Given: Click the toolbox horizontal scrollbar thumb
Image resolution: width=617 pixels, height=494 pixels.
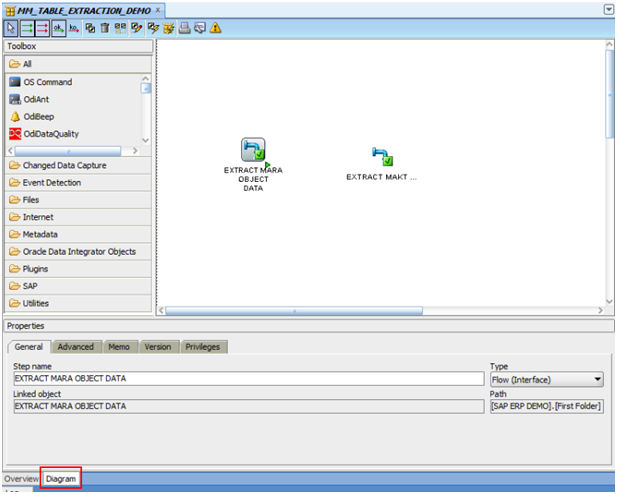Looking at the screenshot, I should [x=68, y=151].
